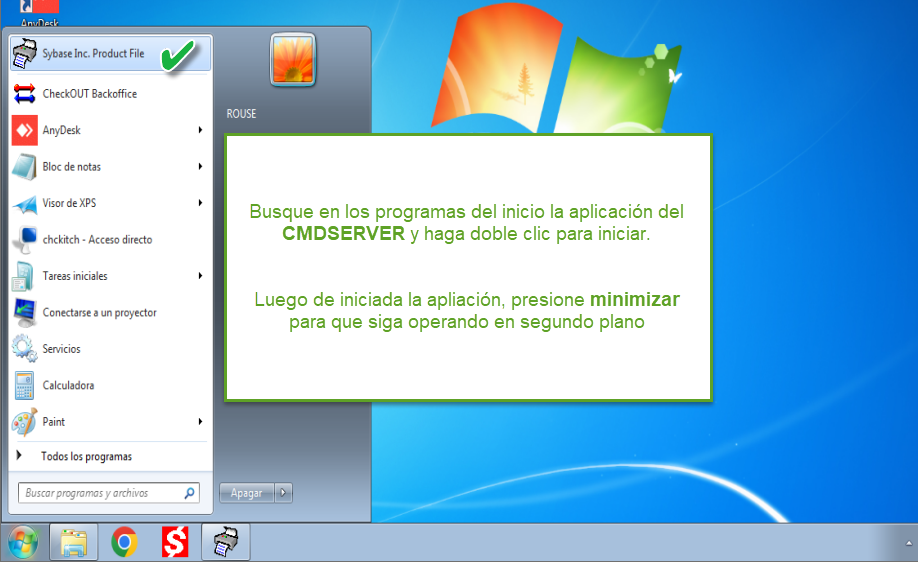Click the Servicios gears icon
Viewport: 918px width, 562px height.
(x=25, y=349)
